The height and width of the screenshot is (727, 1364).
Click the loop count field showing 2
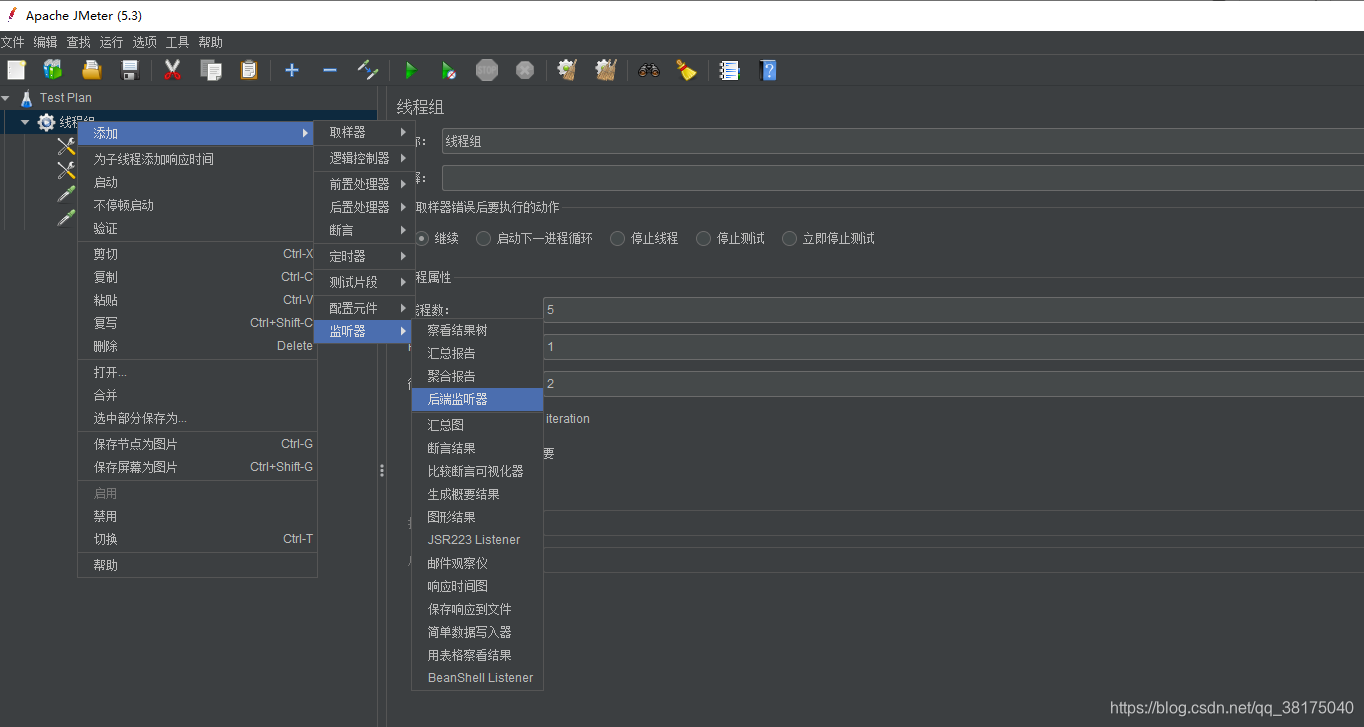pos(953,384)
